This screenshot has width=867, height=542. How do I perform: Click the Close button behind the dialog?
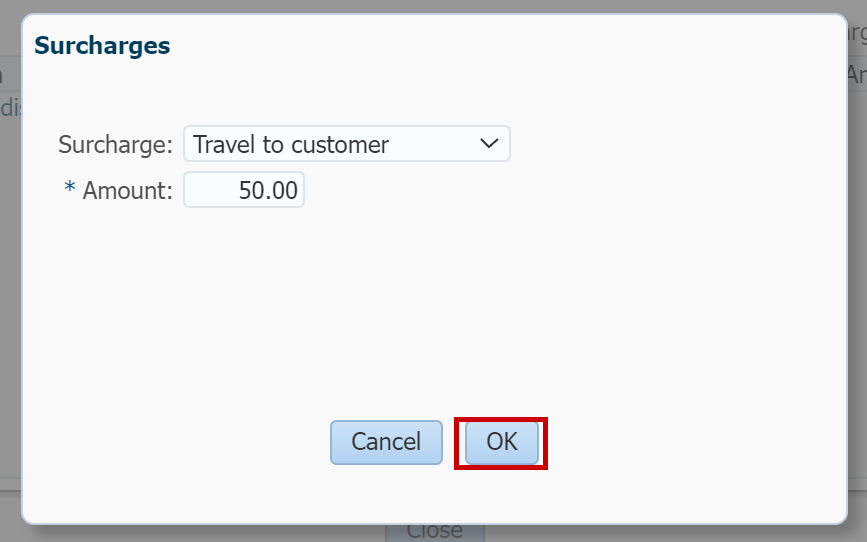tap(434, 530)
